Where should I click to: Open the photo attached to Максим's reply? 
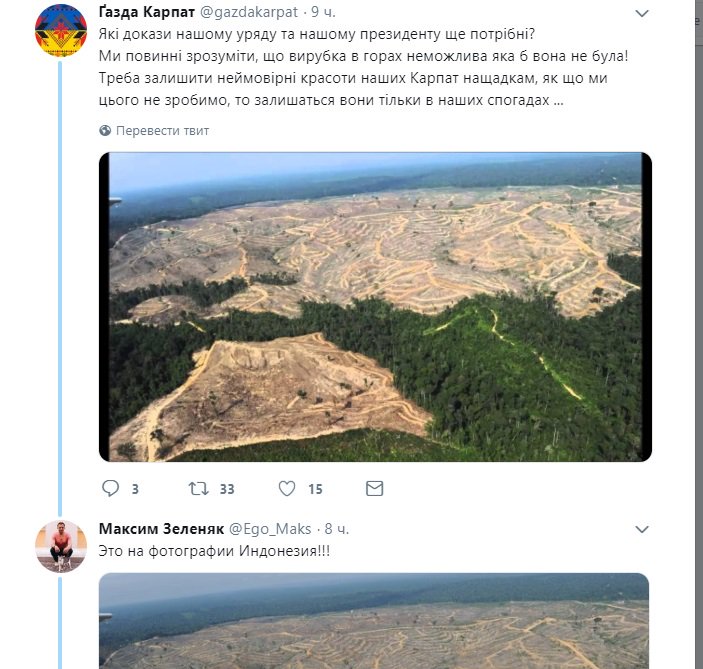pos(374,620)
